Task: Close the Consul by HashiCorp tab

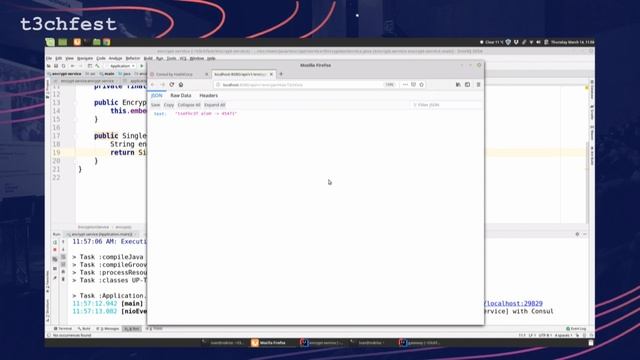Action: (x=207, y=74)
